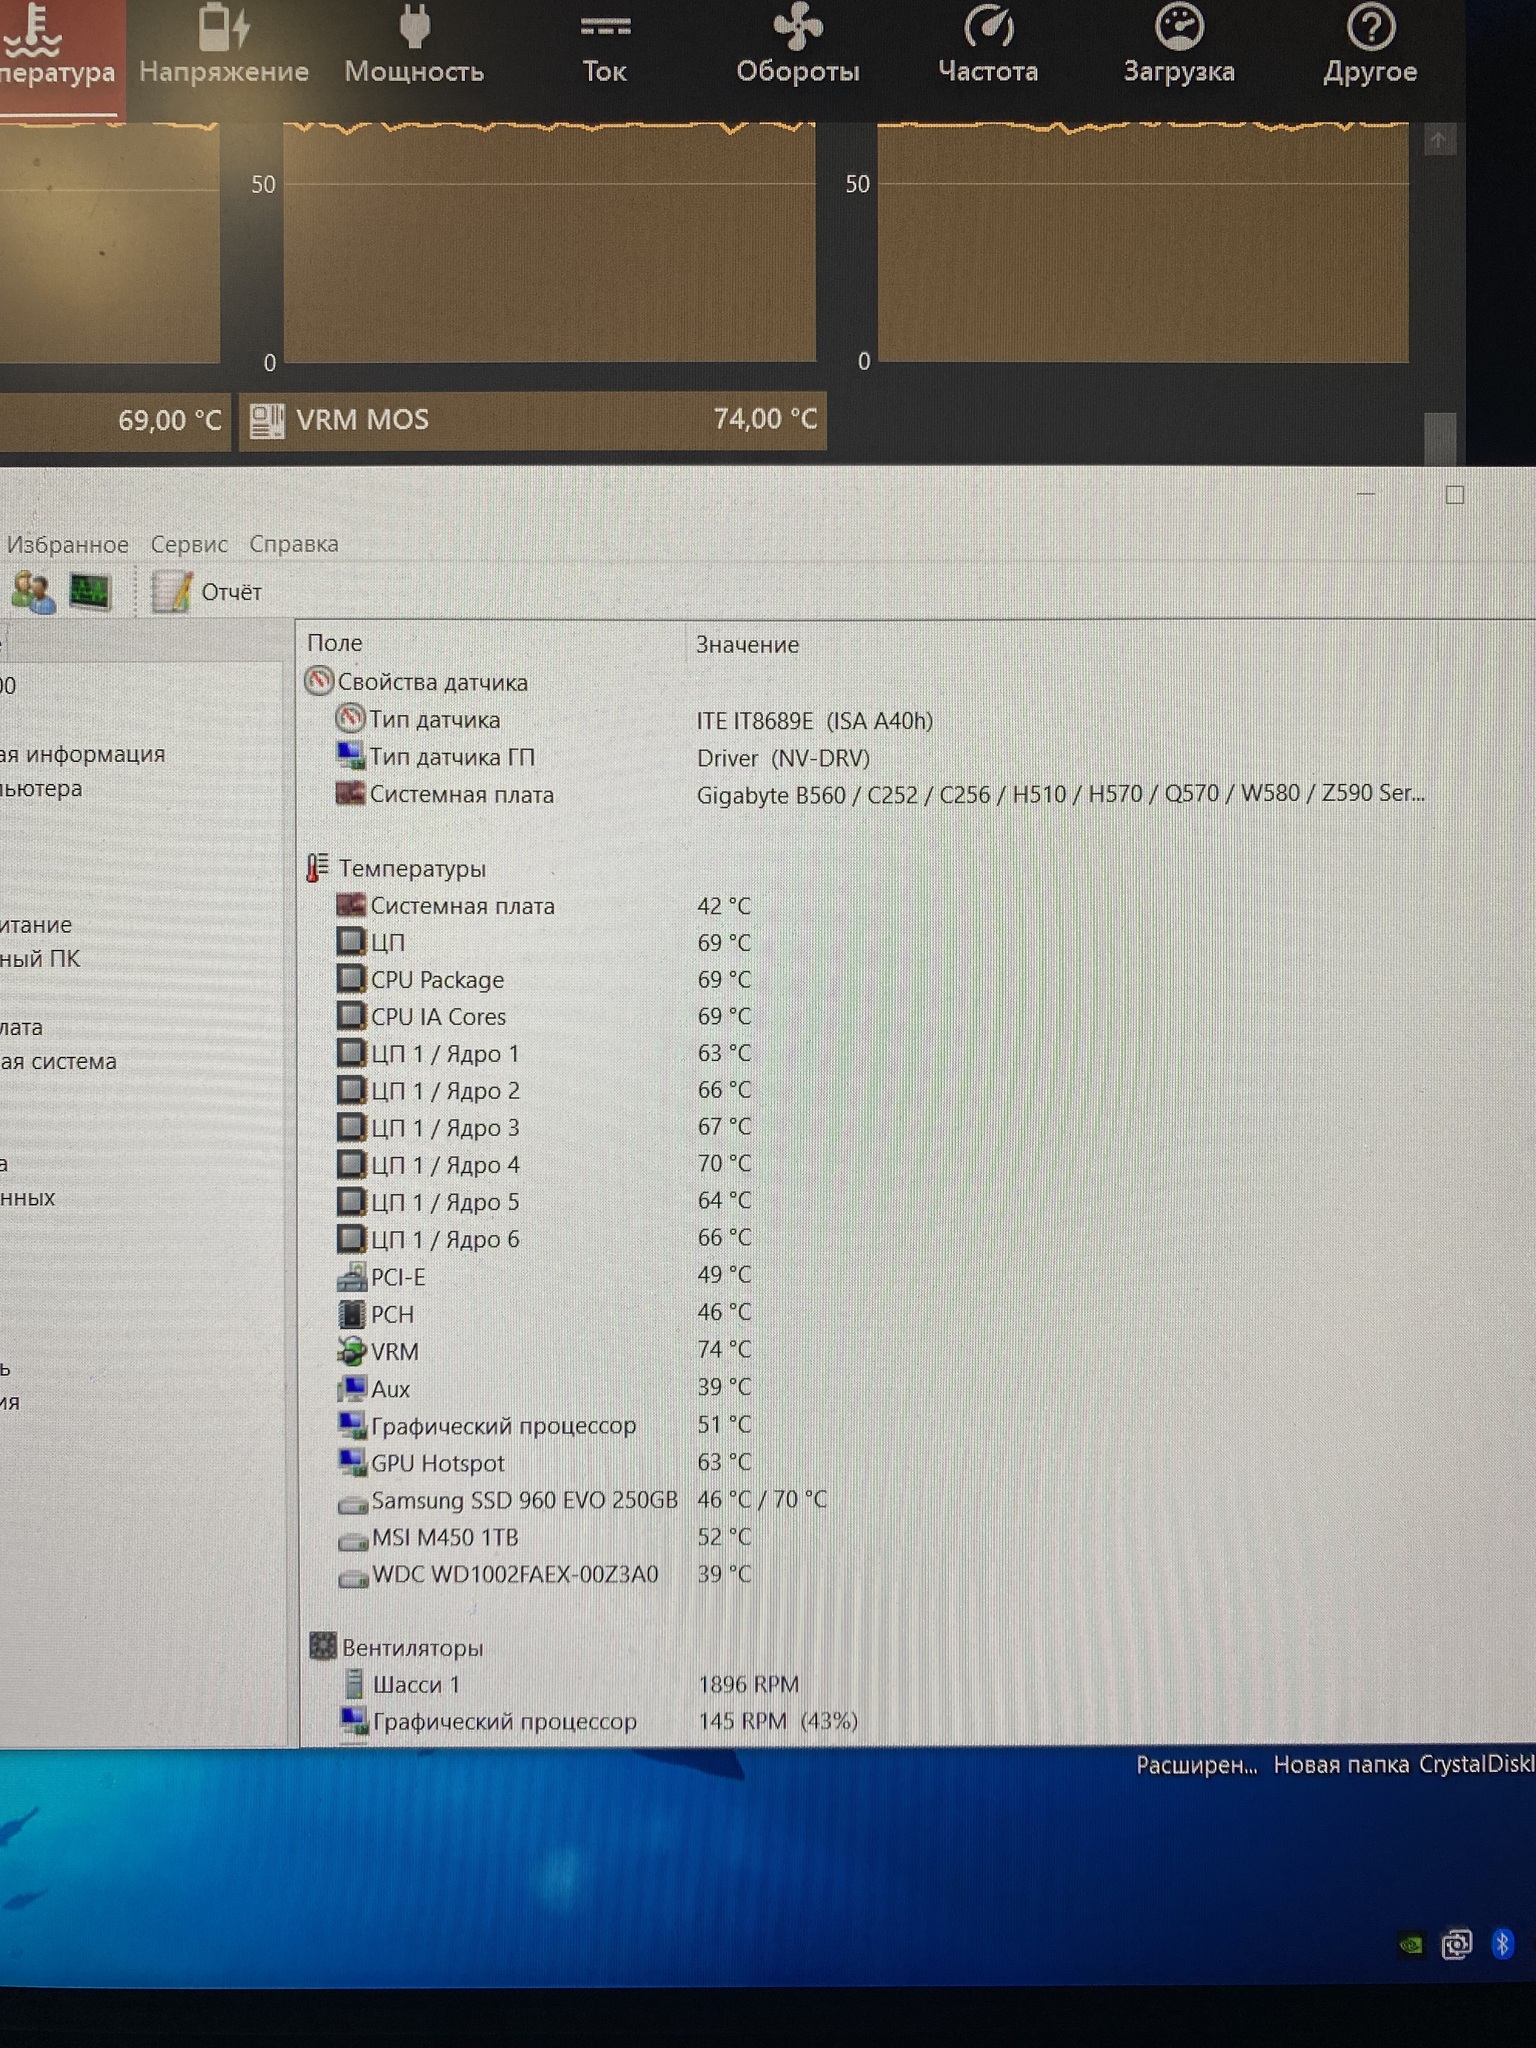Click the ЦП 1 / Ядро 5 icon
The width and height of the screenshot is (1536, 2048).
tap(351, 1201)
